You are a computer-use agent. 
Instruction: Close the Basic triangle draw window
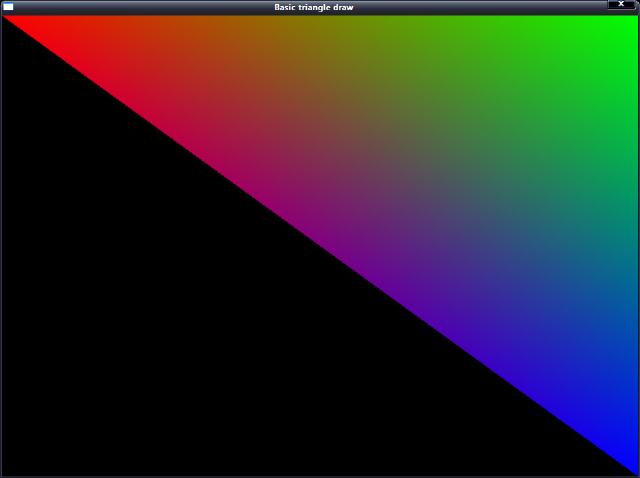tap(621, 5)
